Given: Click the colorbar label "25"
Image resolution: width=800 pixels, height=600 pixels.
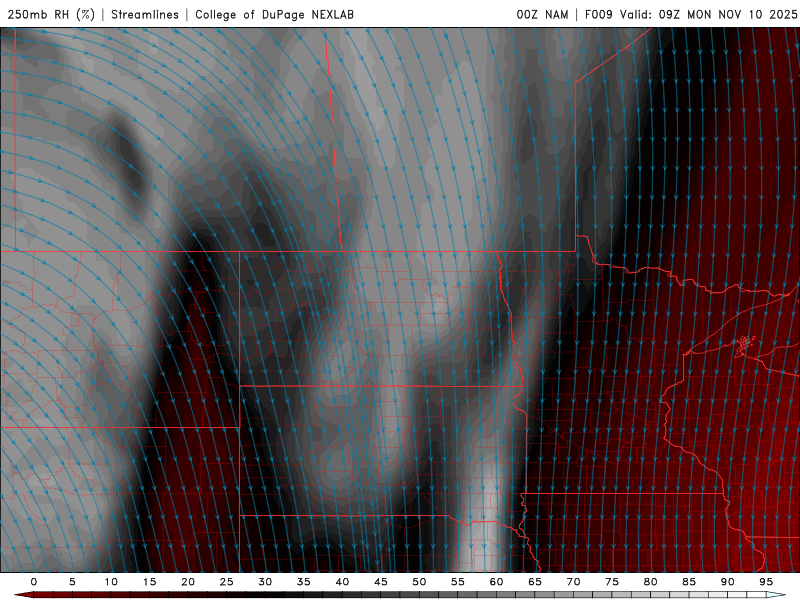Looking at the screenshot, I should [227, 582].
